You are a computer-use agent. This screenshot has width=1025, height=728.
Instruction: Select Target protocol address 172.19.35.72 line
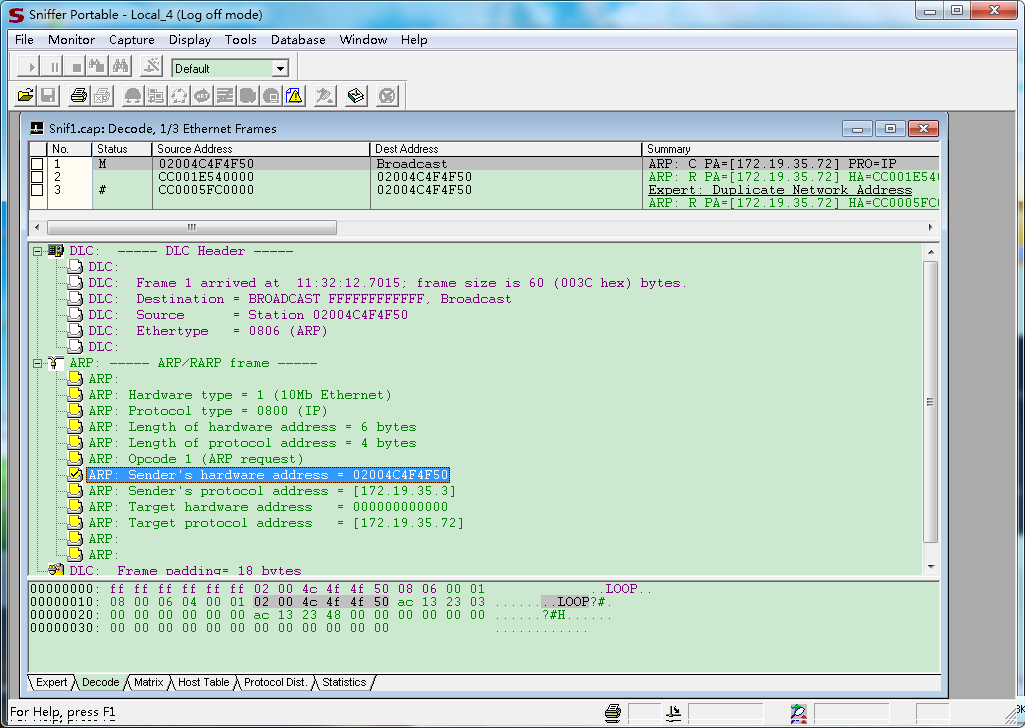point(276,523)
